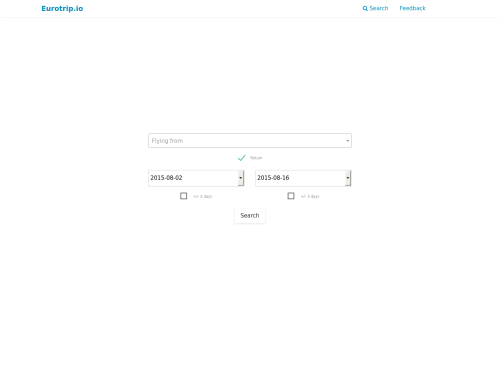Enable +/- 3 days for return date

(x=291, y=196)
